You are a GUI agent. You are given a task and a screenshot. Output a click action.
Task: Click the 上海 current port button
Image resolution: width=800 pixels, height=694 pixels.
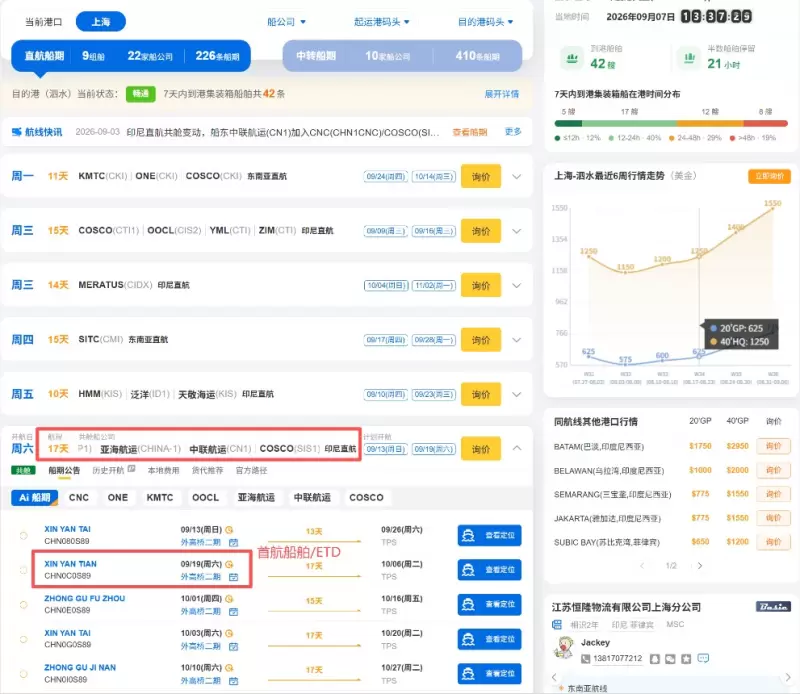click(101, 22)
